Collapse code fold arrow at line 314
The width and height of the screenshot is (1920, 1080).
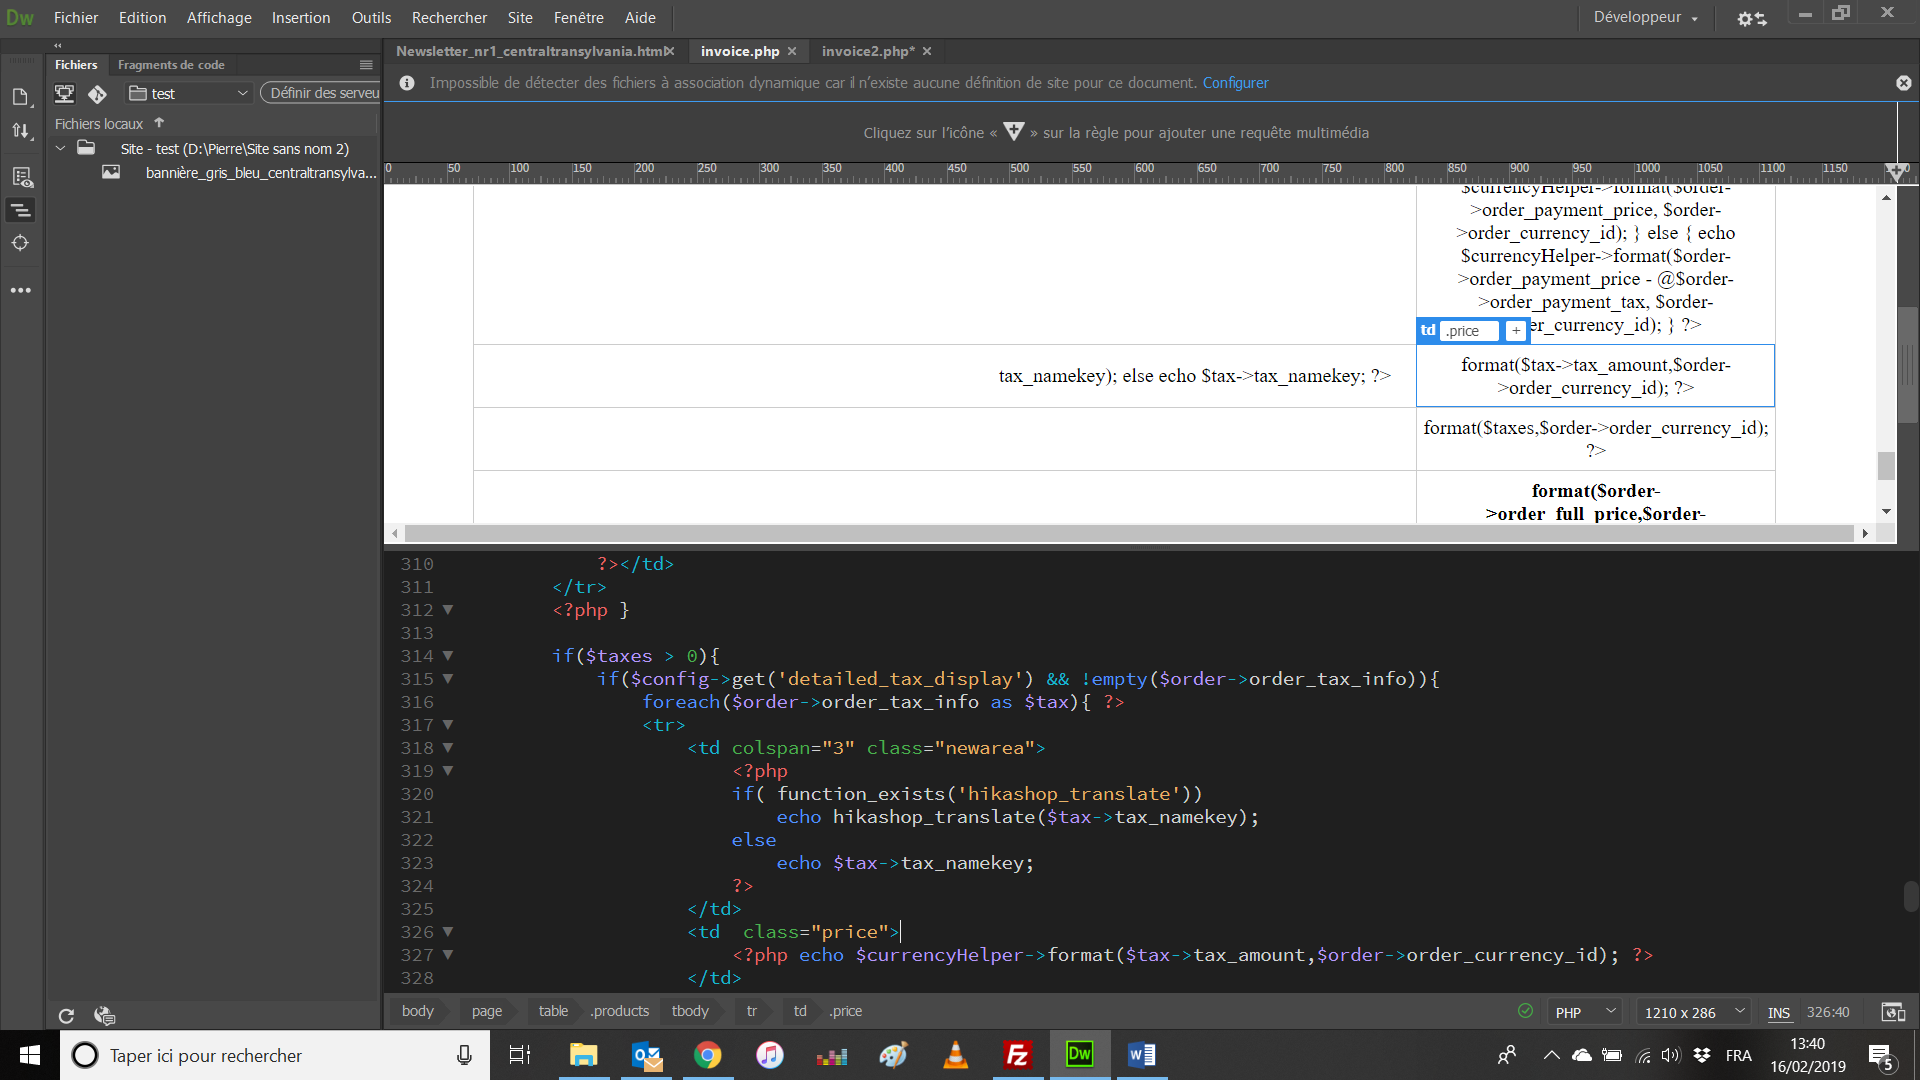coord(448,656)
